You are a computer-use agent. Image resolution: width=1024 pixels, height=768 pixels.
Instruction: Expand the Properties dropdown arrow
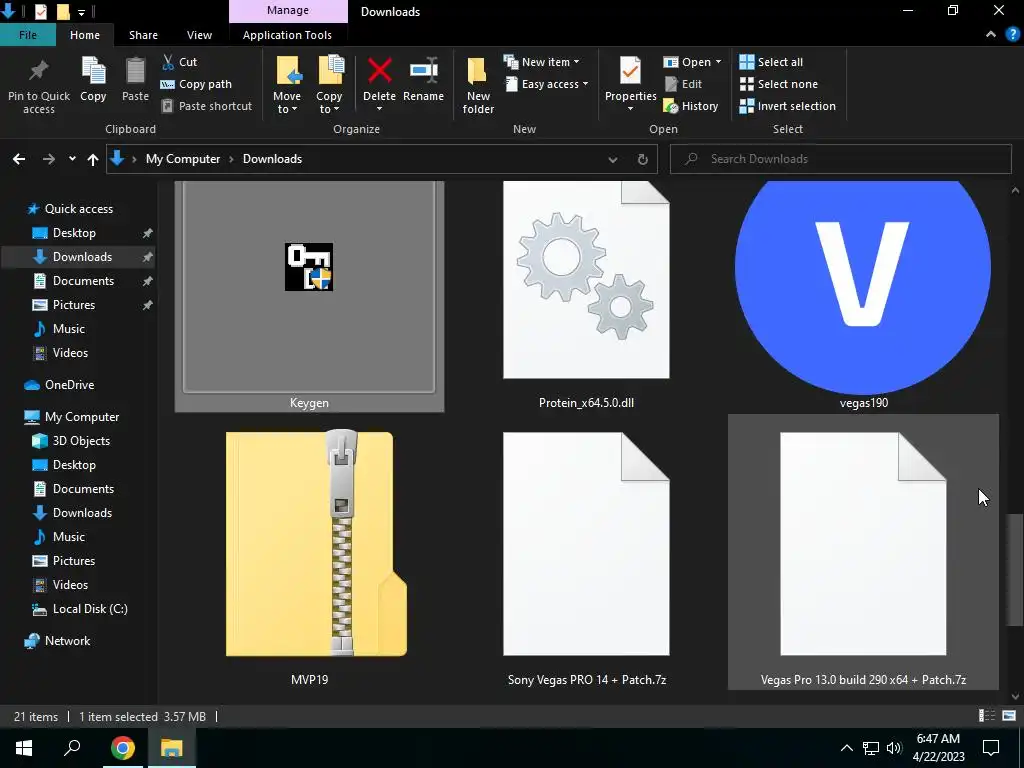[630, 109]
